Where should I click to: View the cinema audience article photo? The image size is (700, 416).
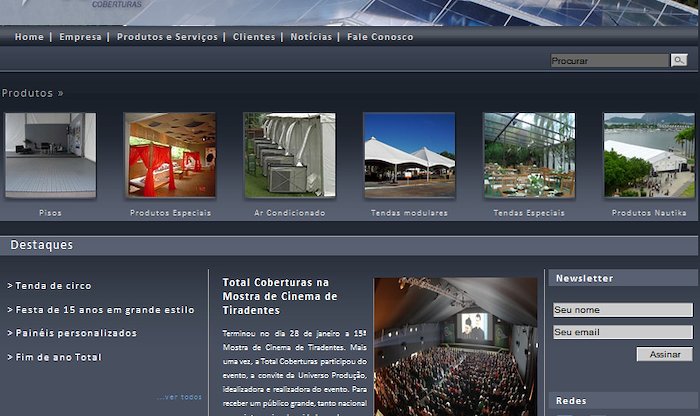456,347
